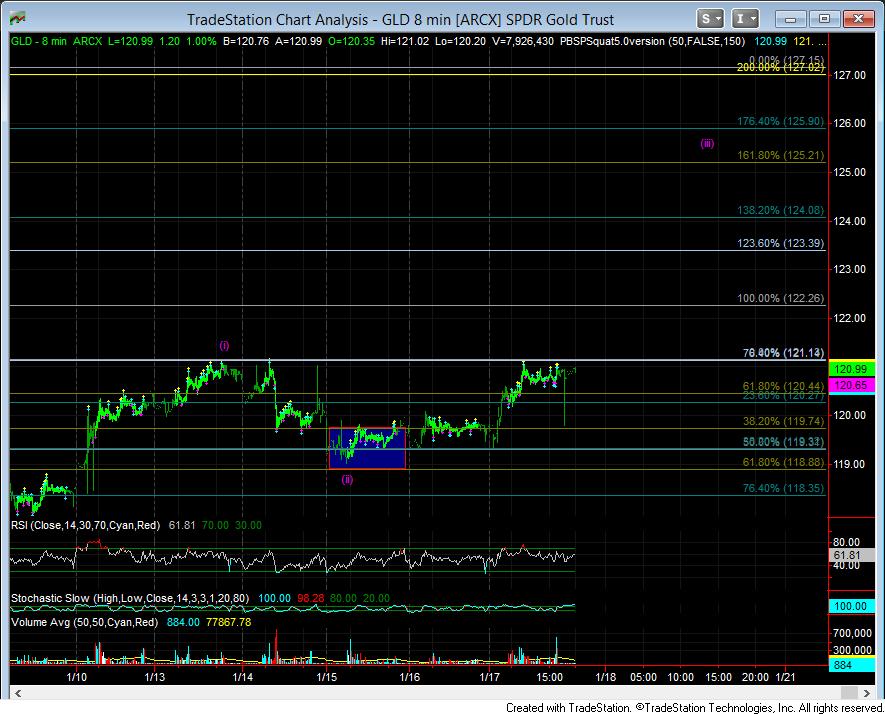Click the O=120.35 open value
Screen dimensions: 885x714
pos(351,41)
